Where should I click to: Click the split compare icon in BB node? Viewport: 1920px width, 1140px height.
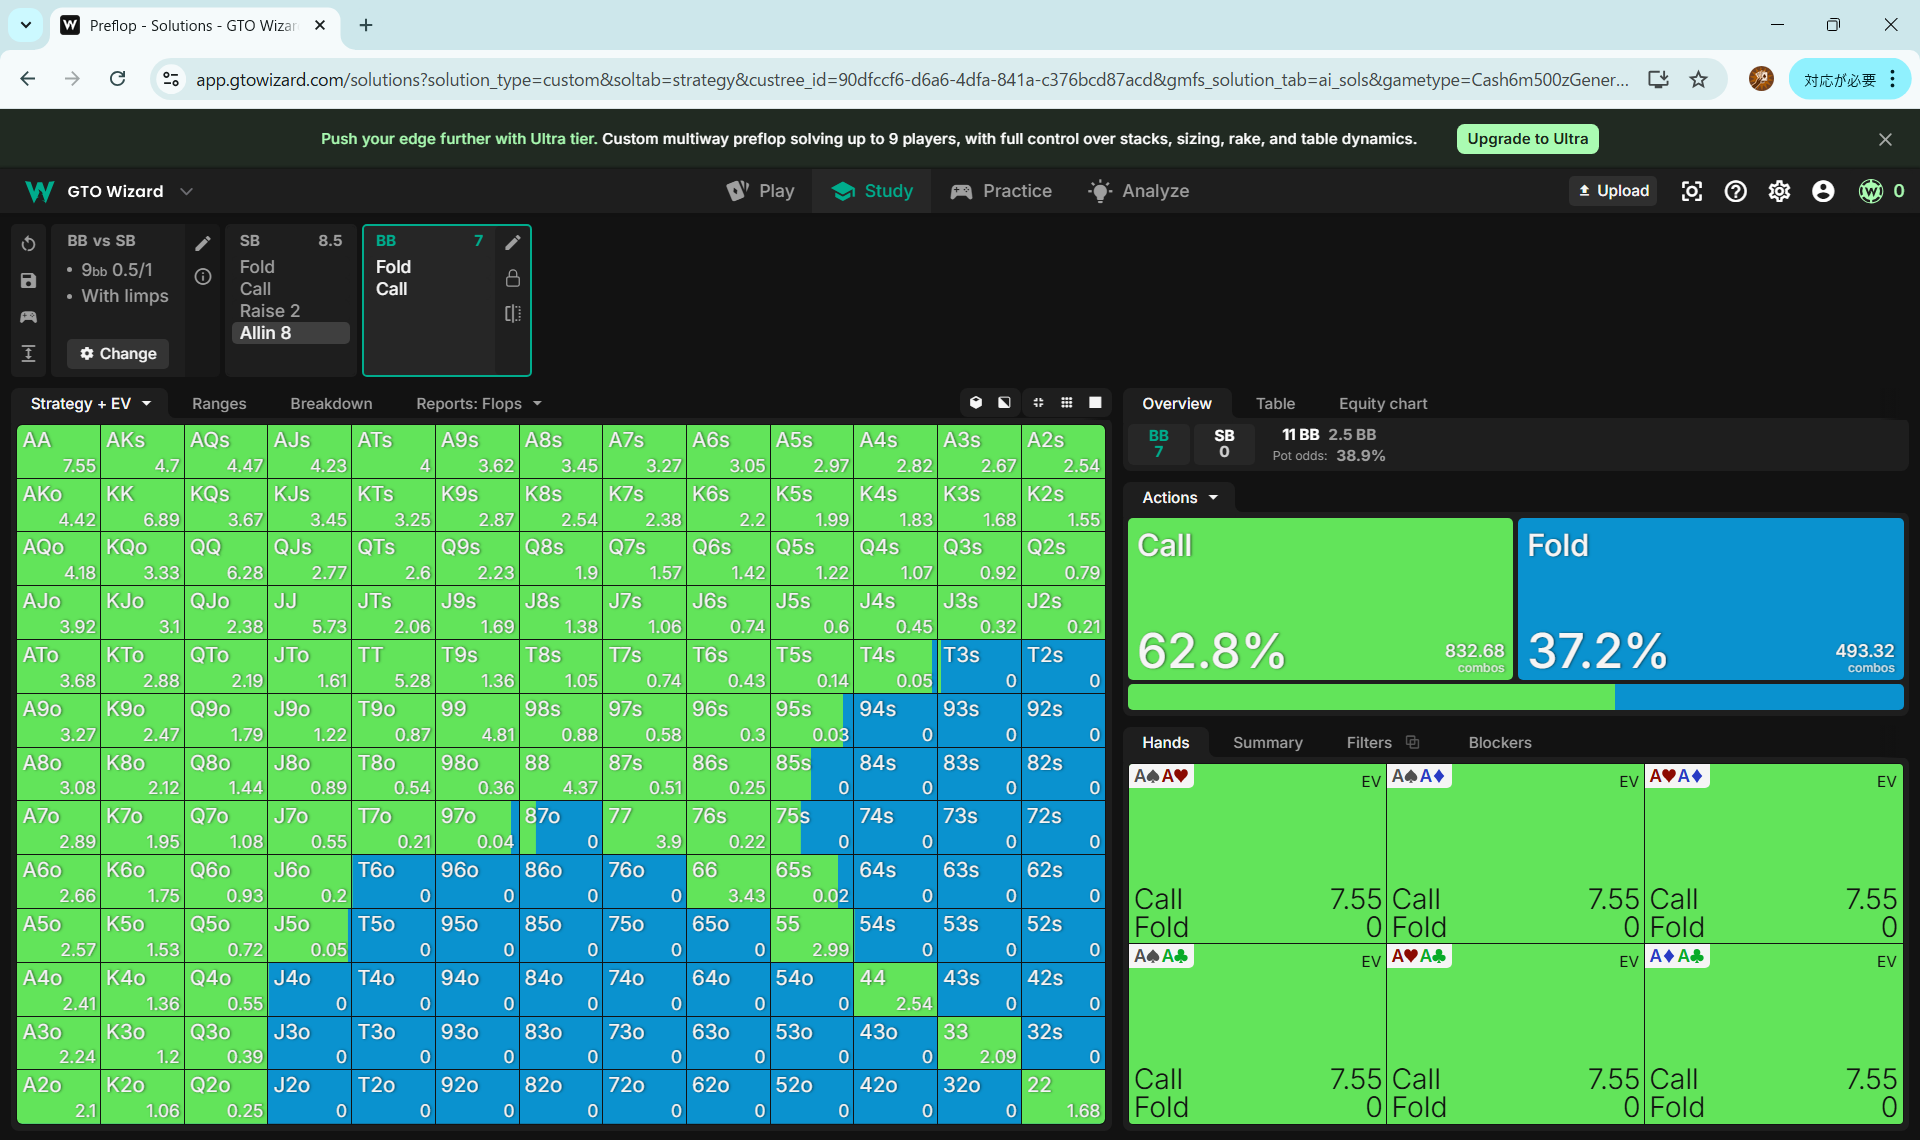click(x=513, y=313)
